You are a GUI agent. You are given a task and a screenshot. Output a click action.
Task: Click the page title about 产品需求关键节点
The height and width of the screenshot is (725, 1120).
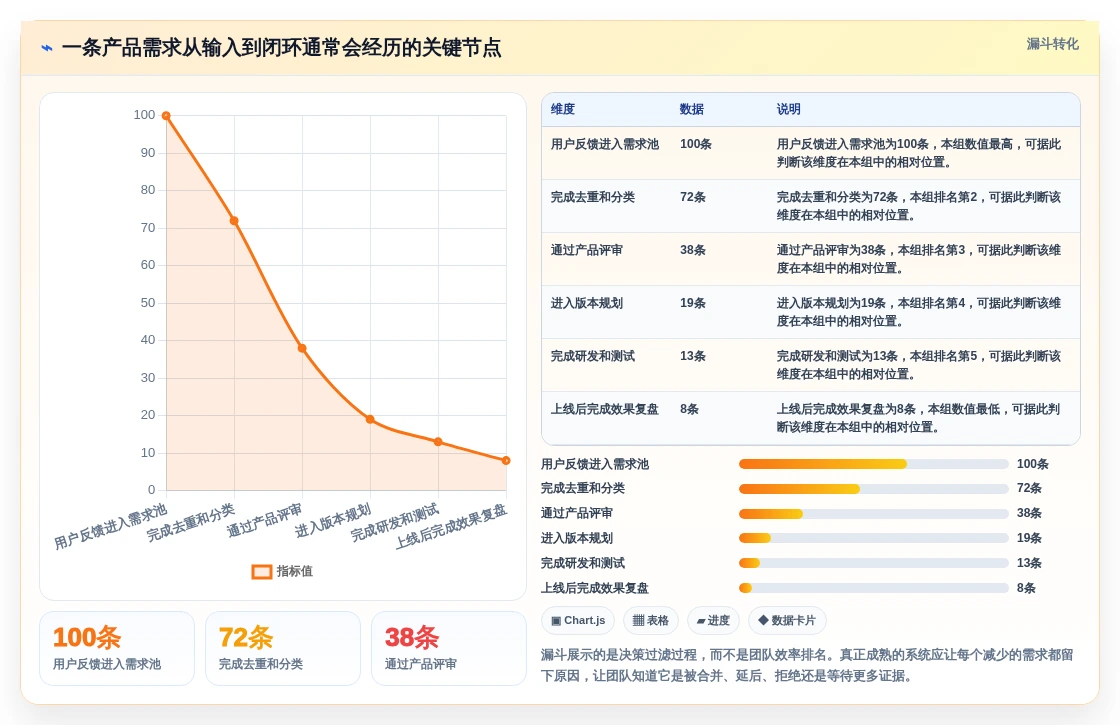click(281, 48)
